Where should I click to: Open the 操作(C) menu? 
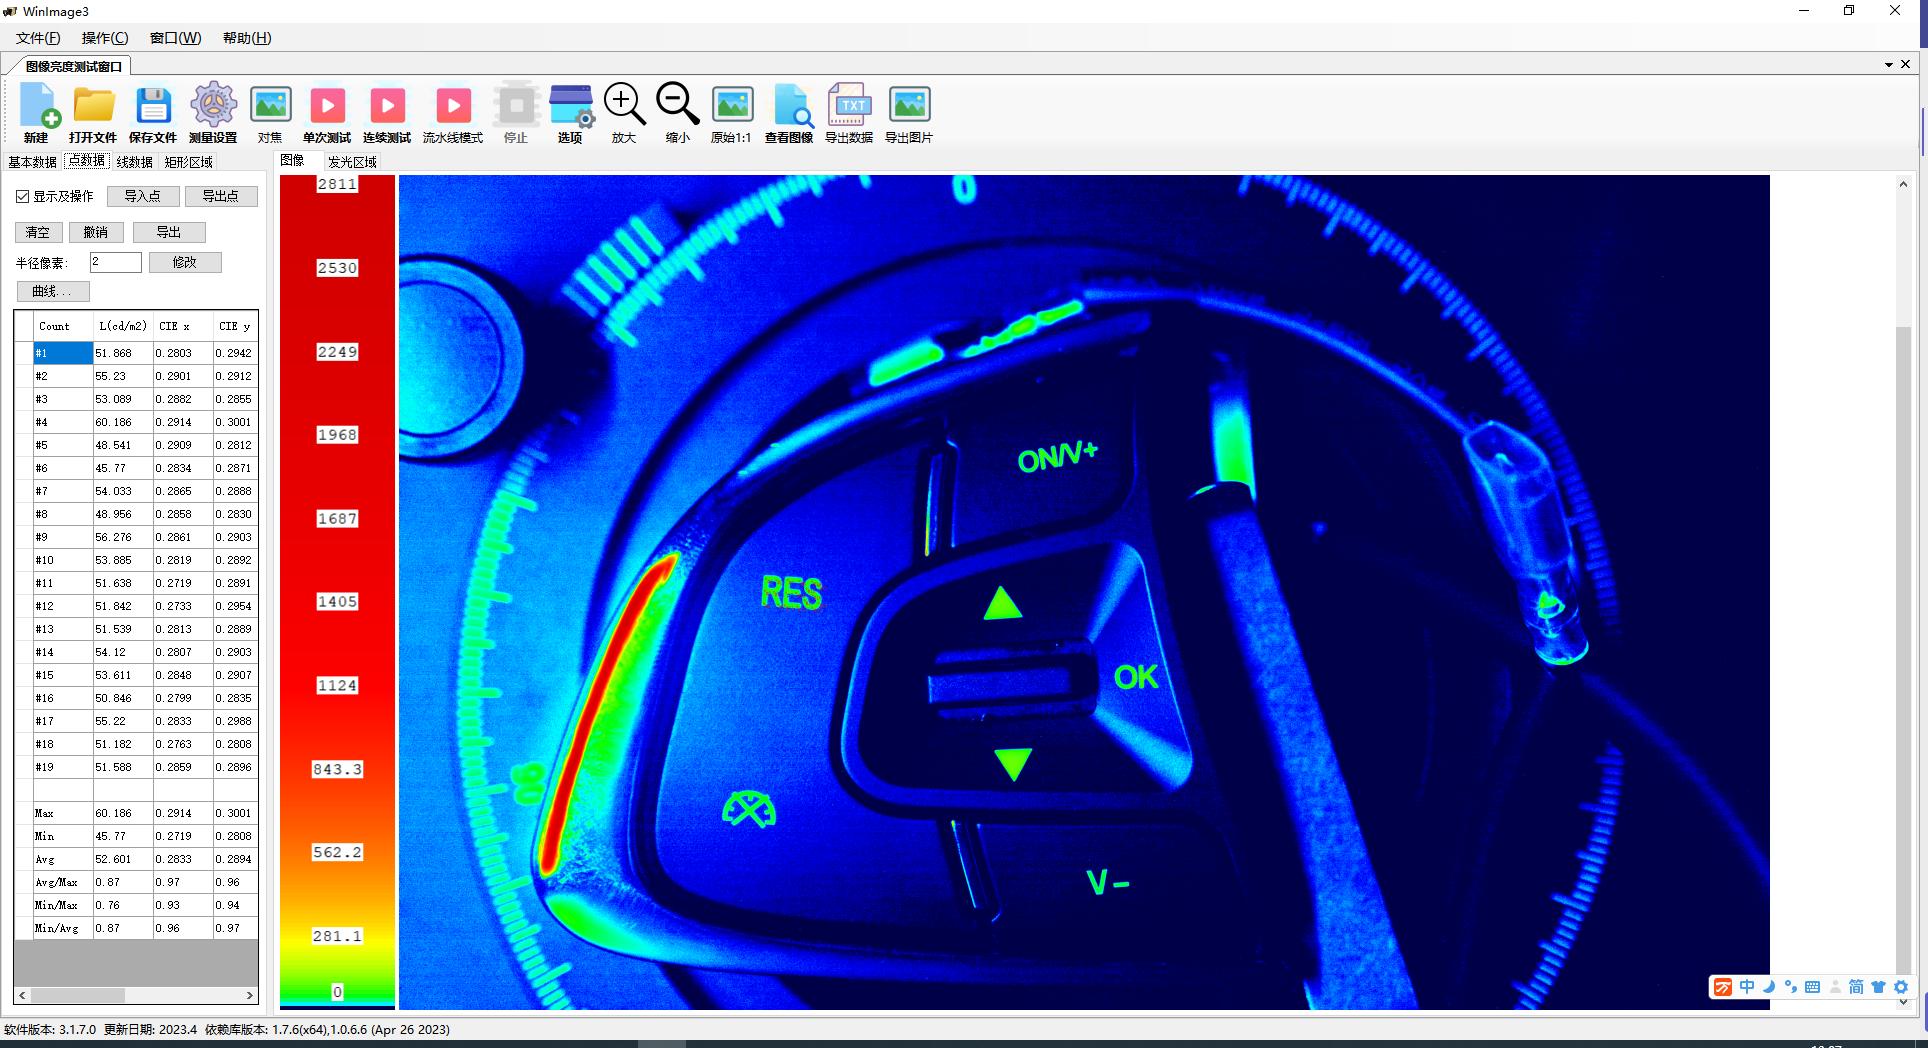[105, 38]
